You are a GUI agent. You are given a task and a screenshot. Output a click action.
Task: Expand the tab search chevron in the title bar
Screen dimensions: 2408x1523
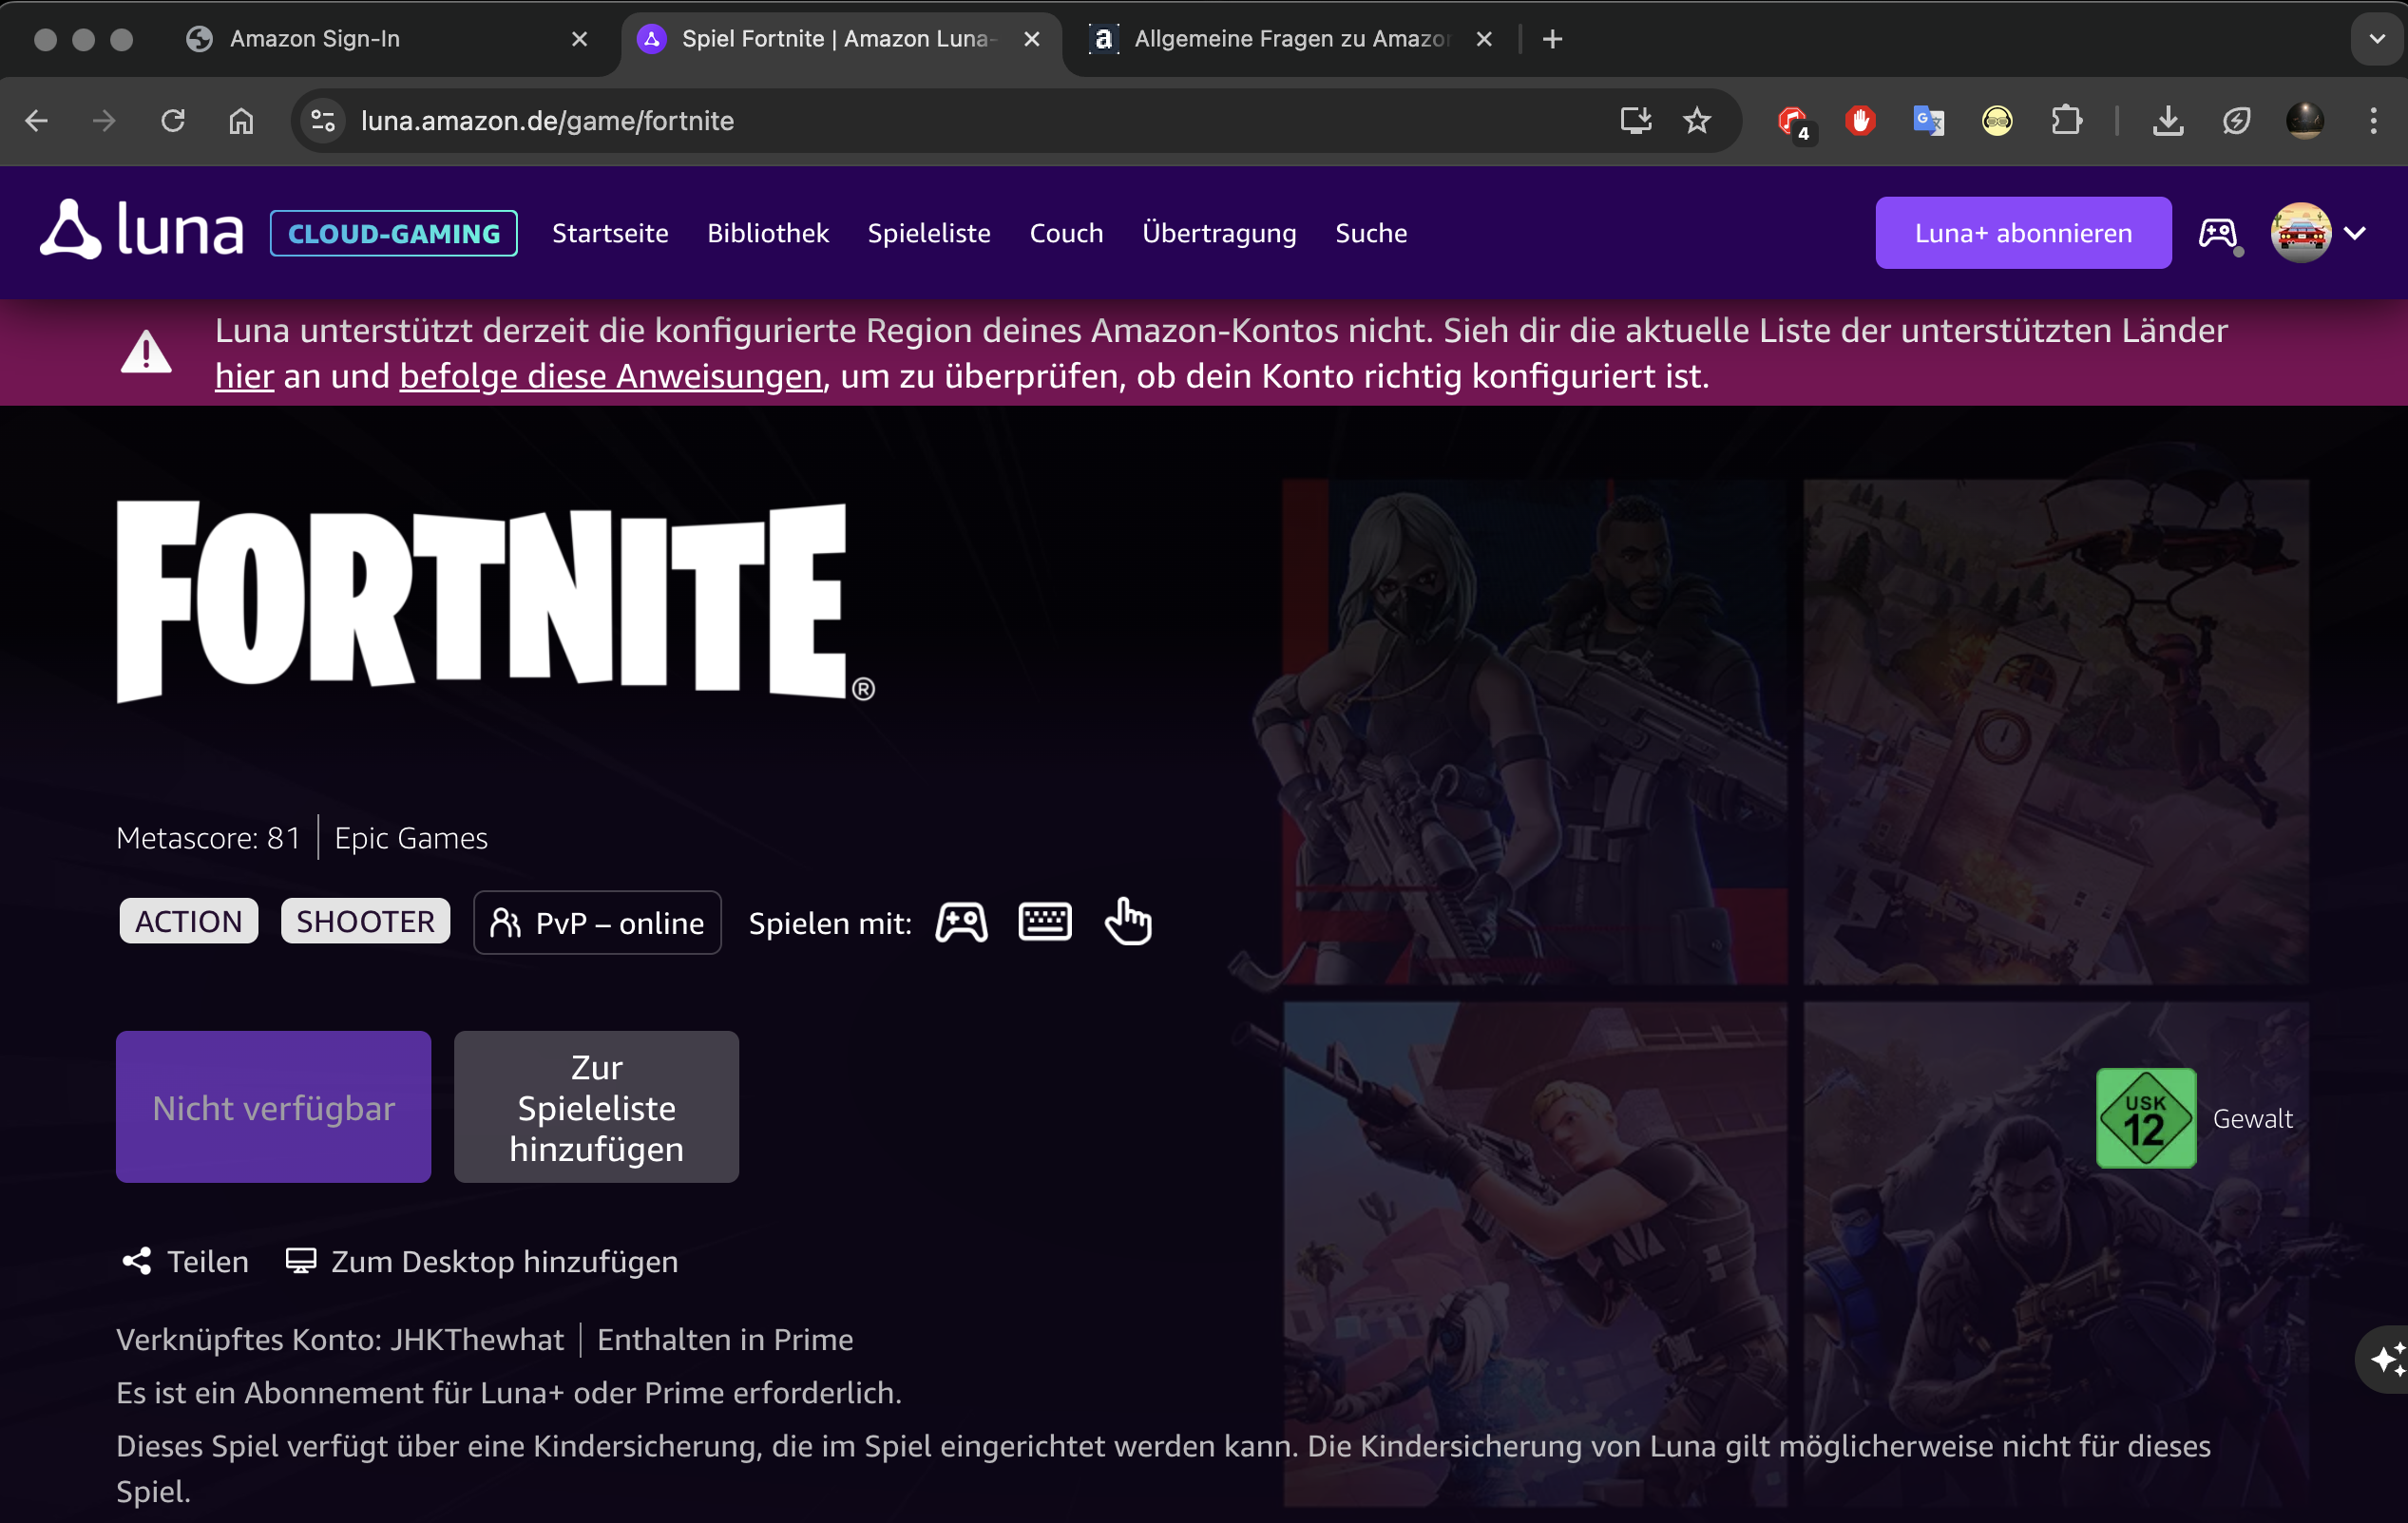[x=2376, y=39]
